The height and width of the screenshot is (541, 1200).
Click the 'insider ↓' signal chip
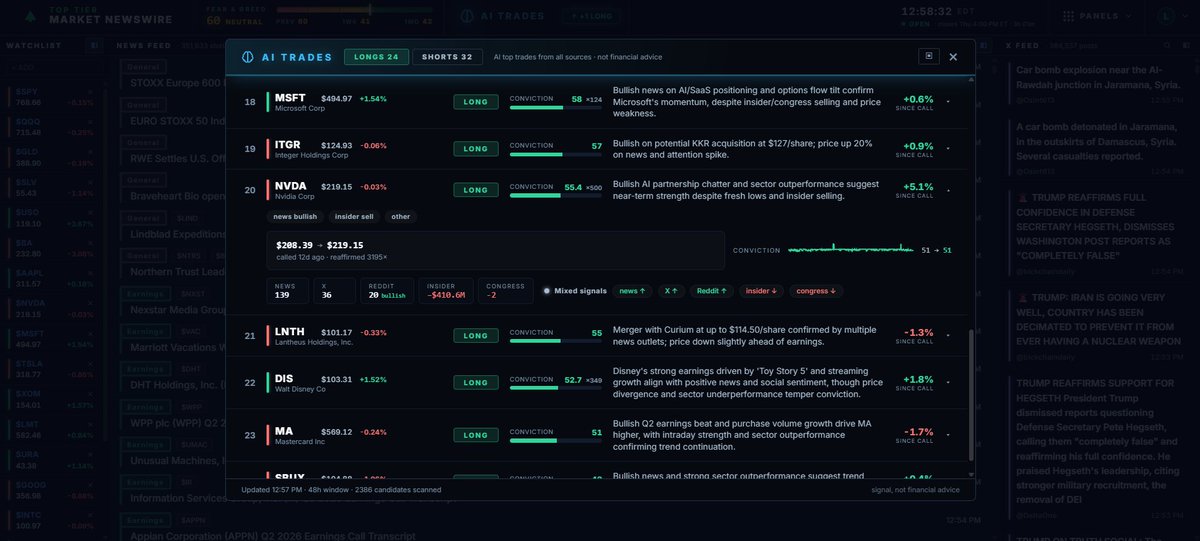[763, 291]
